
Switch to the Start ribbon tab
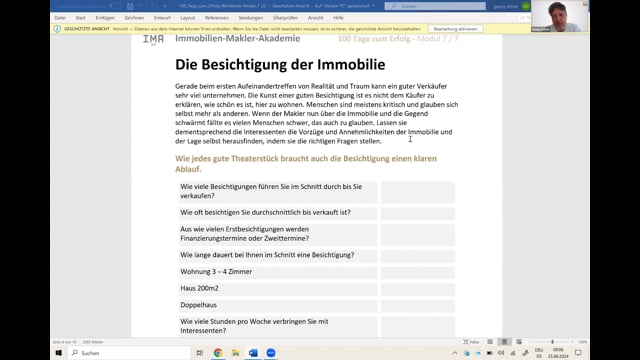pos(80,18)
